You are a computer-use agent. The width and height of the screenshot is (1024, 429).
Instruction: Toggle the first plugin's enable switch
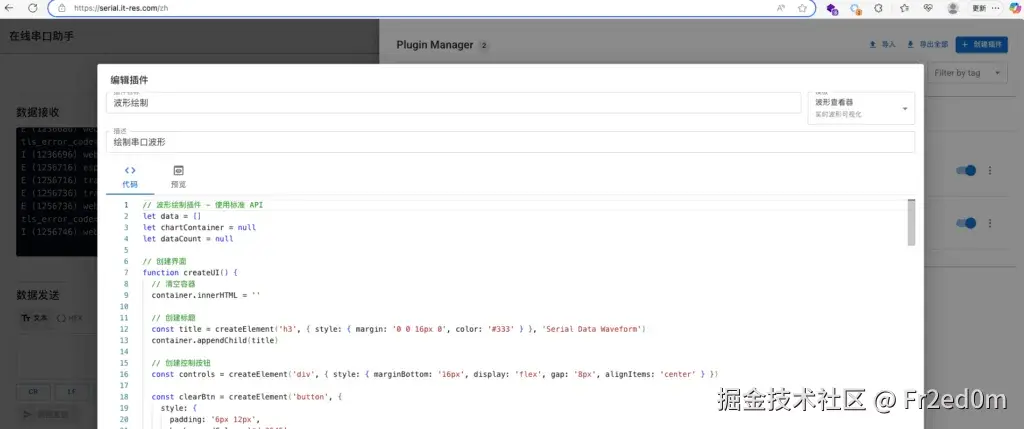(x=966, y=170)
